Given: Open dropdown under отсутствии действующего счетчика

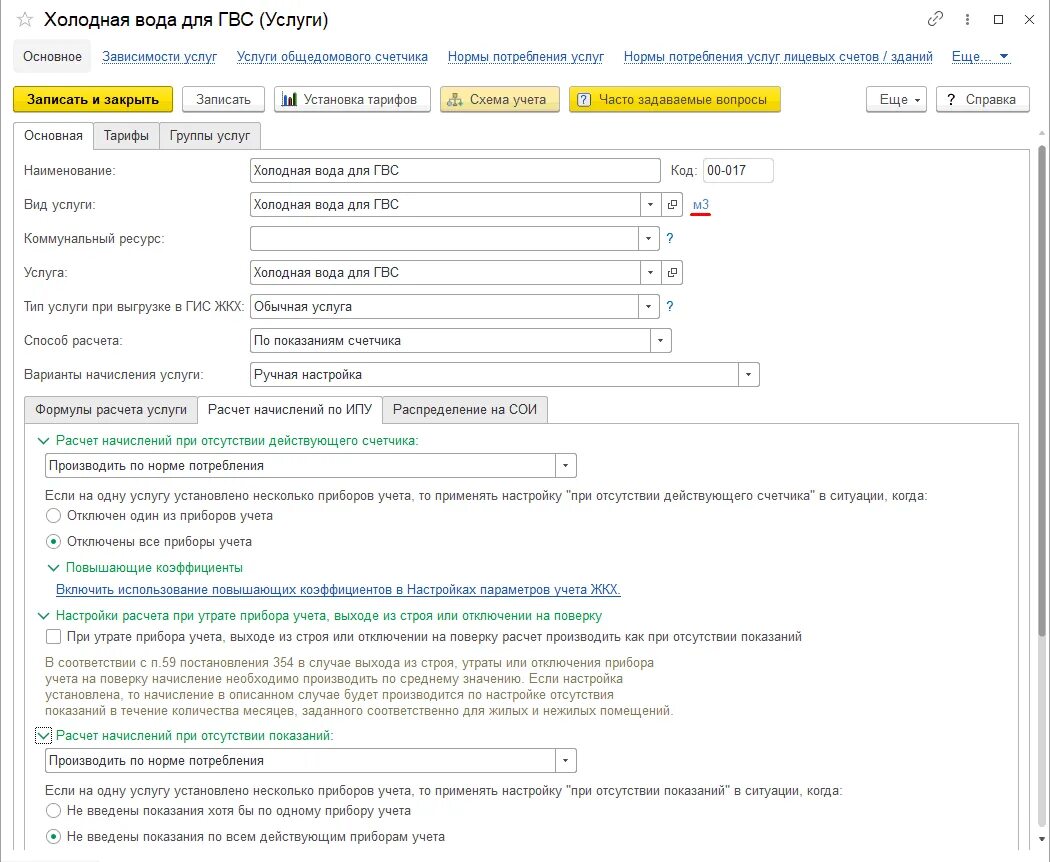Looking at the screenshot, I should pyautogui.click(x=566, y=465).
